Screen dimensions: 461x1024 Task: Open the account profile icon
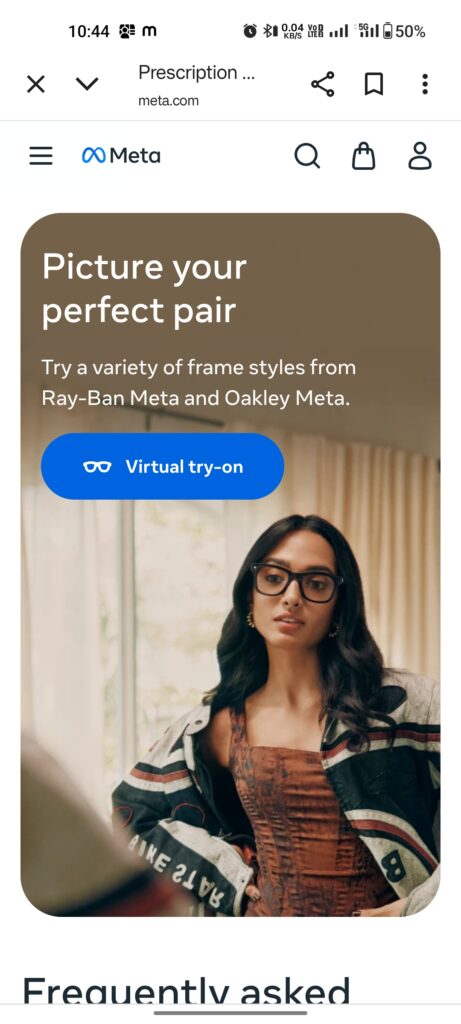[420, 156]
